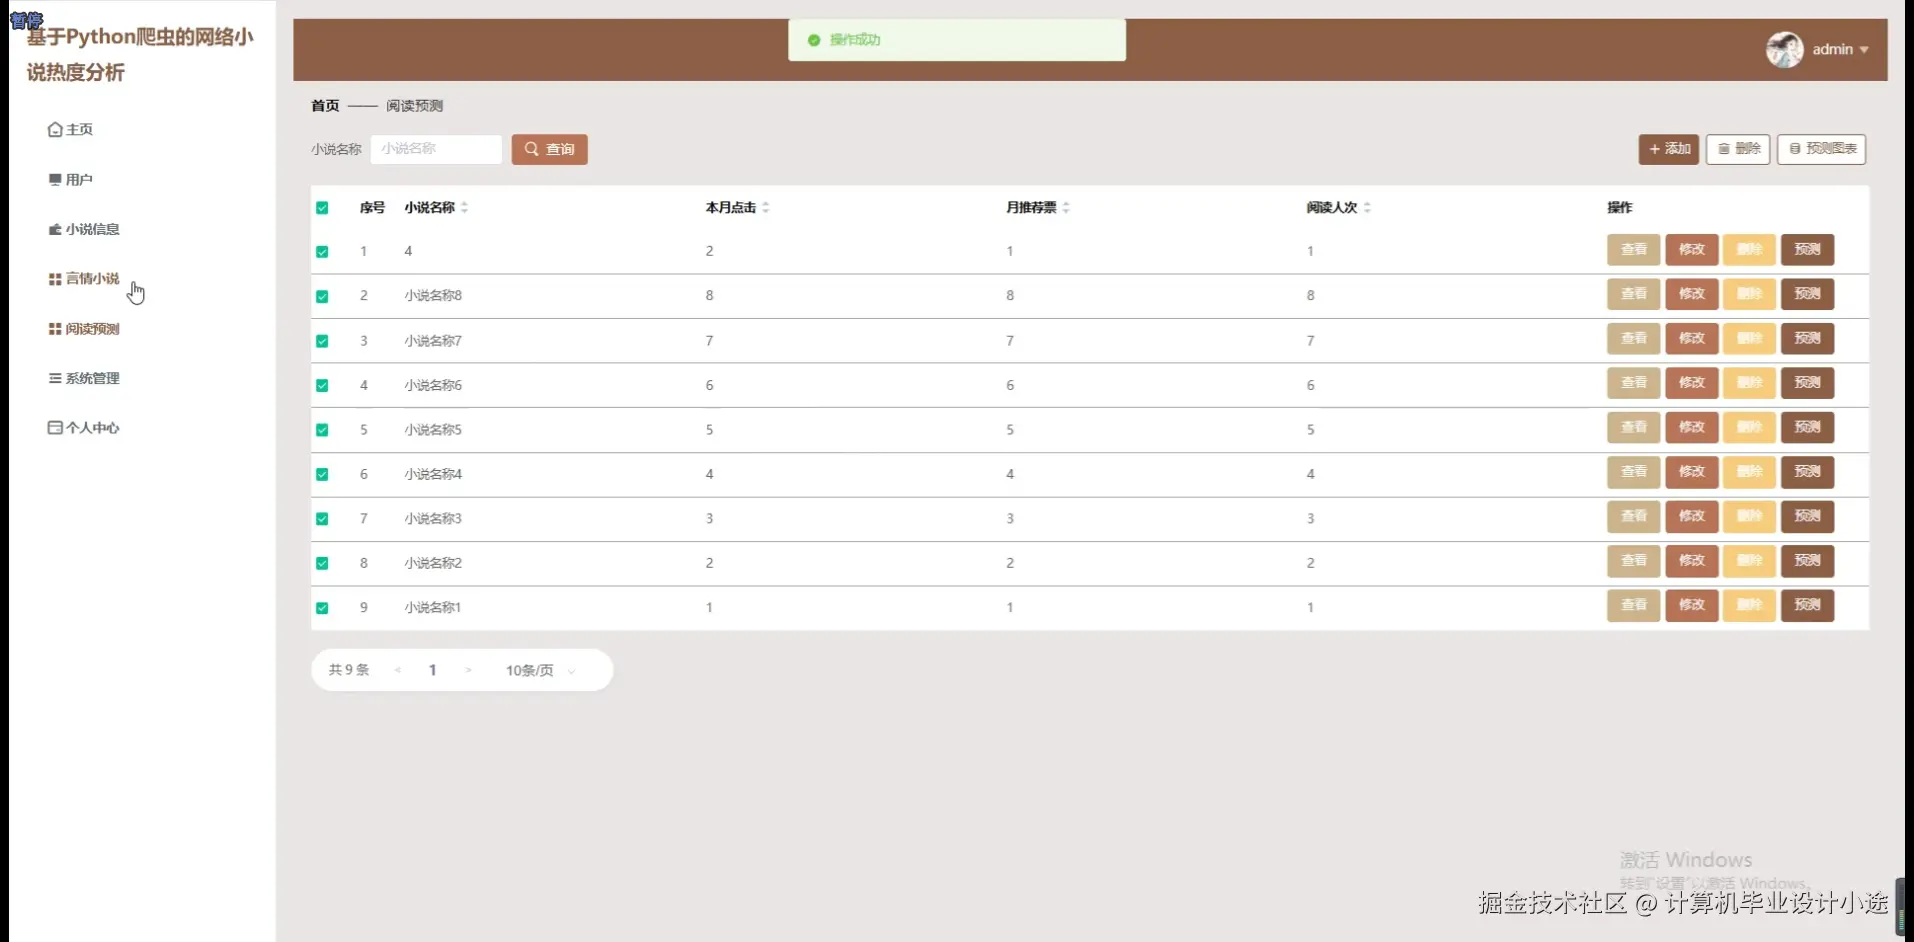Open the 预测图表 chart button
1914x942 pixels.
pos(1821,149)
